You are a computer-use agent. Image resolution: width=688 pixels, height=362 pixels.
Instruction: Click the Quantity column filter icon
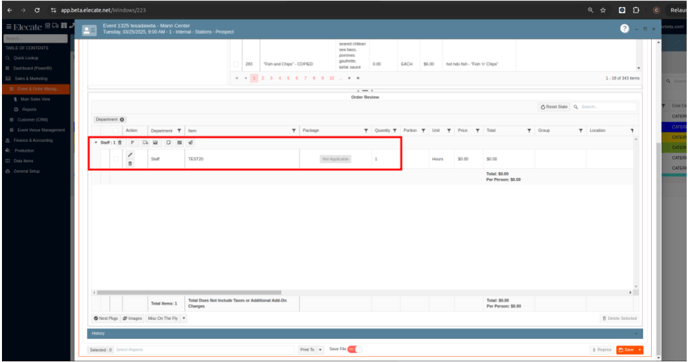[394, 131]
